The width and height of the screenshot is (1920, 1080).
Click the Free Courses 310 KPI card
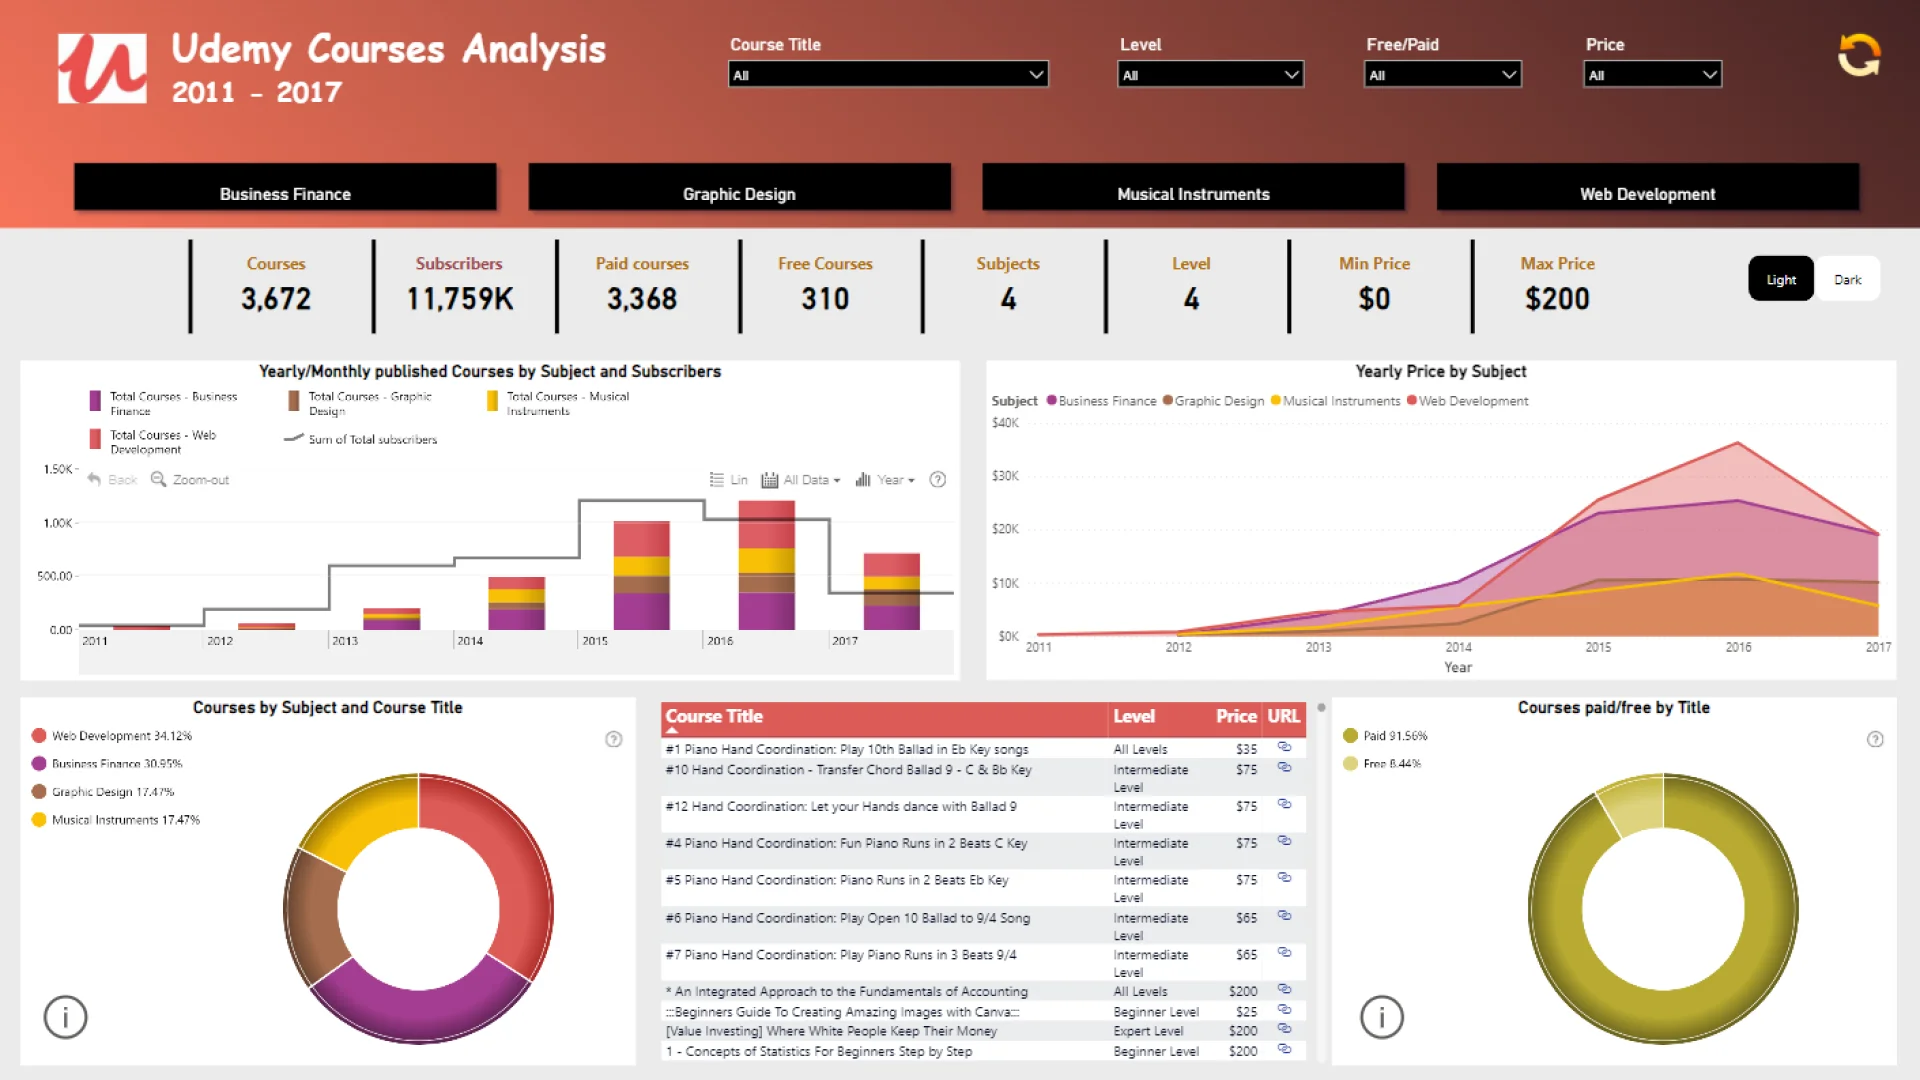tap(826, 285)
